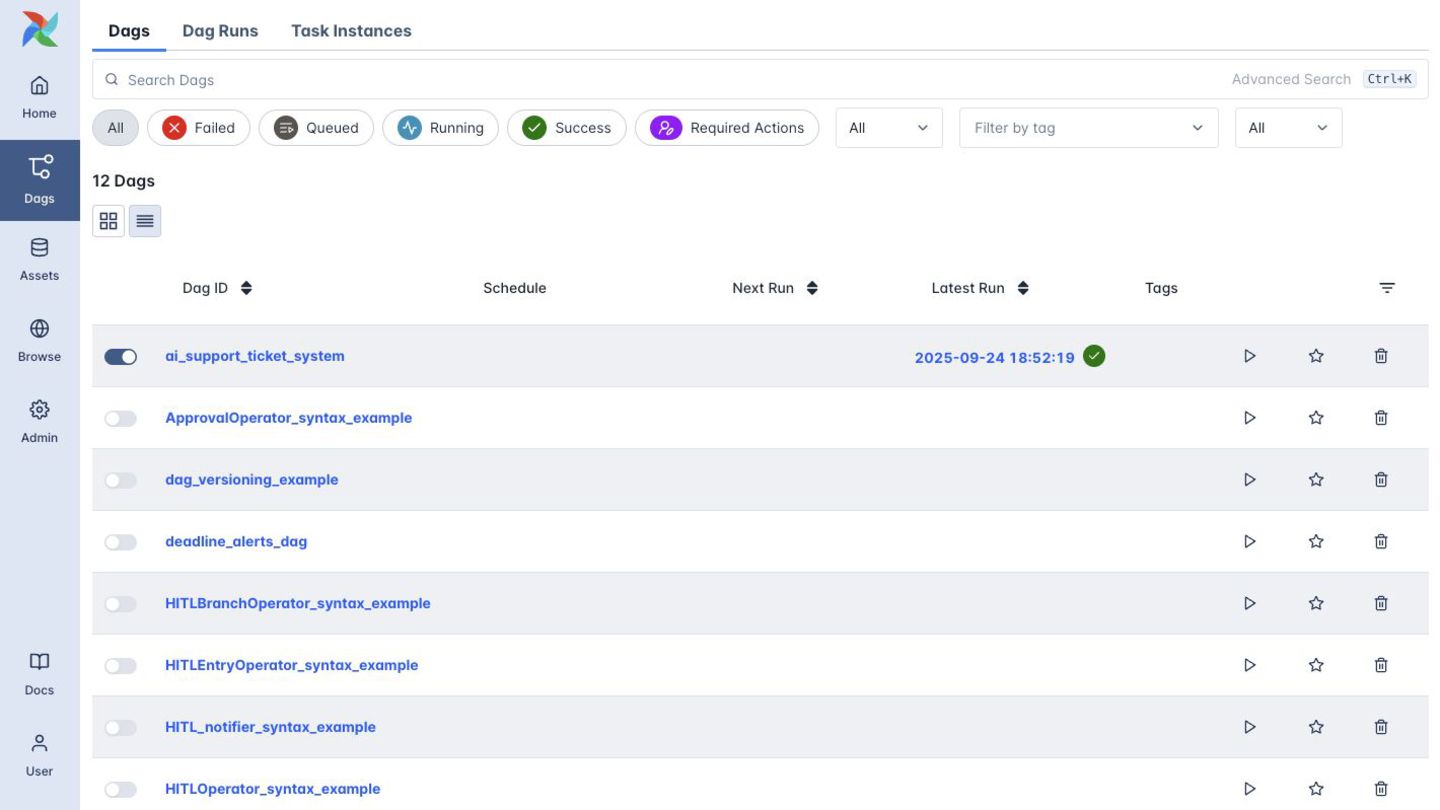Delete the deadline_alerts_dag Dag
The width and height of the screenshot is (1440, 810).
coord(1381,542)
